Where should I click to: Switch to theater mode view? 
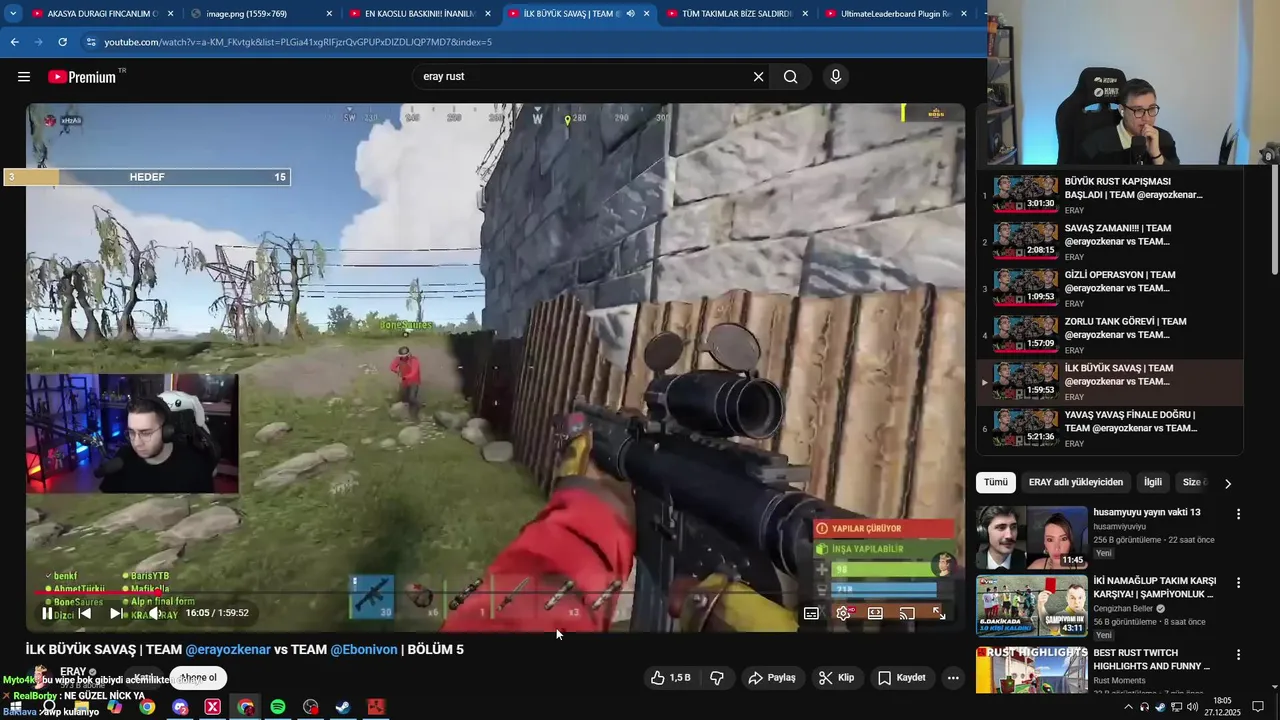875,614
